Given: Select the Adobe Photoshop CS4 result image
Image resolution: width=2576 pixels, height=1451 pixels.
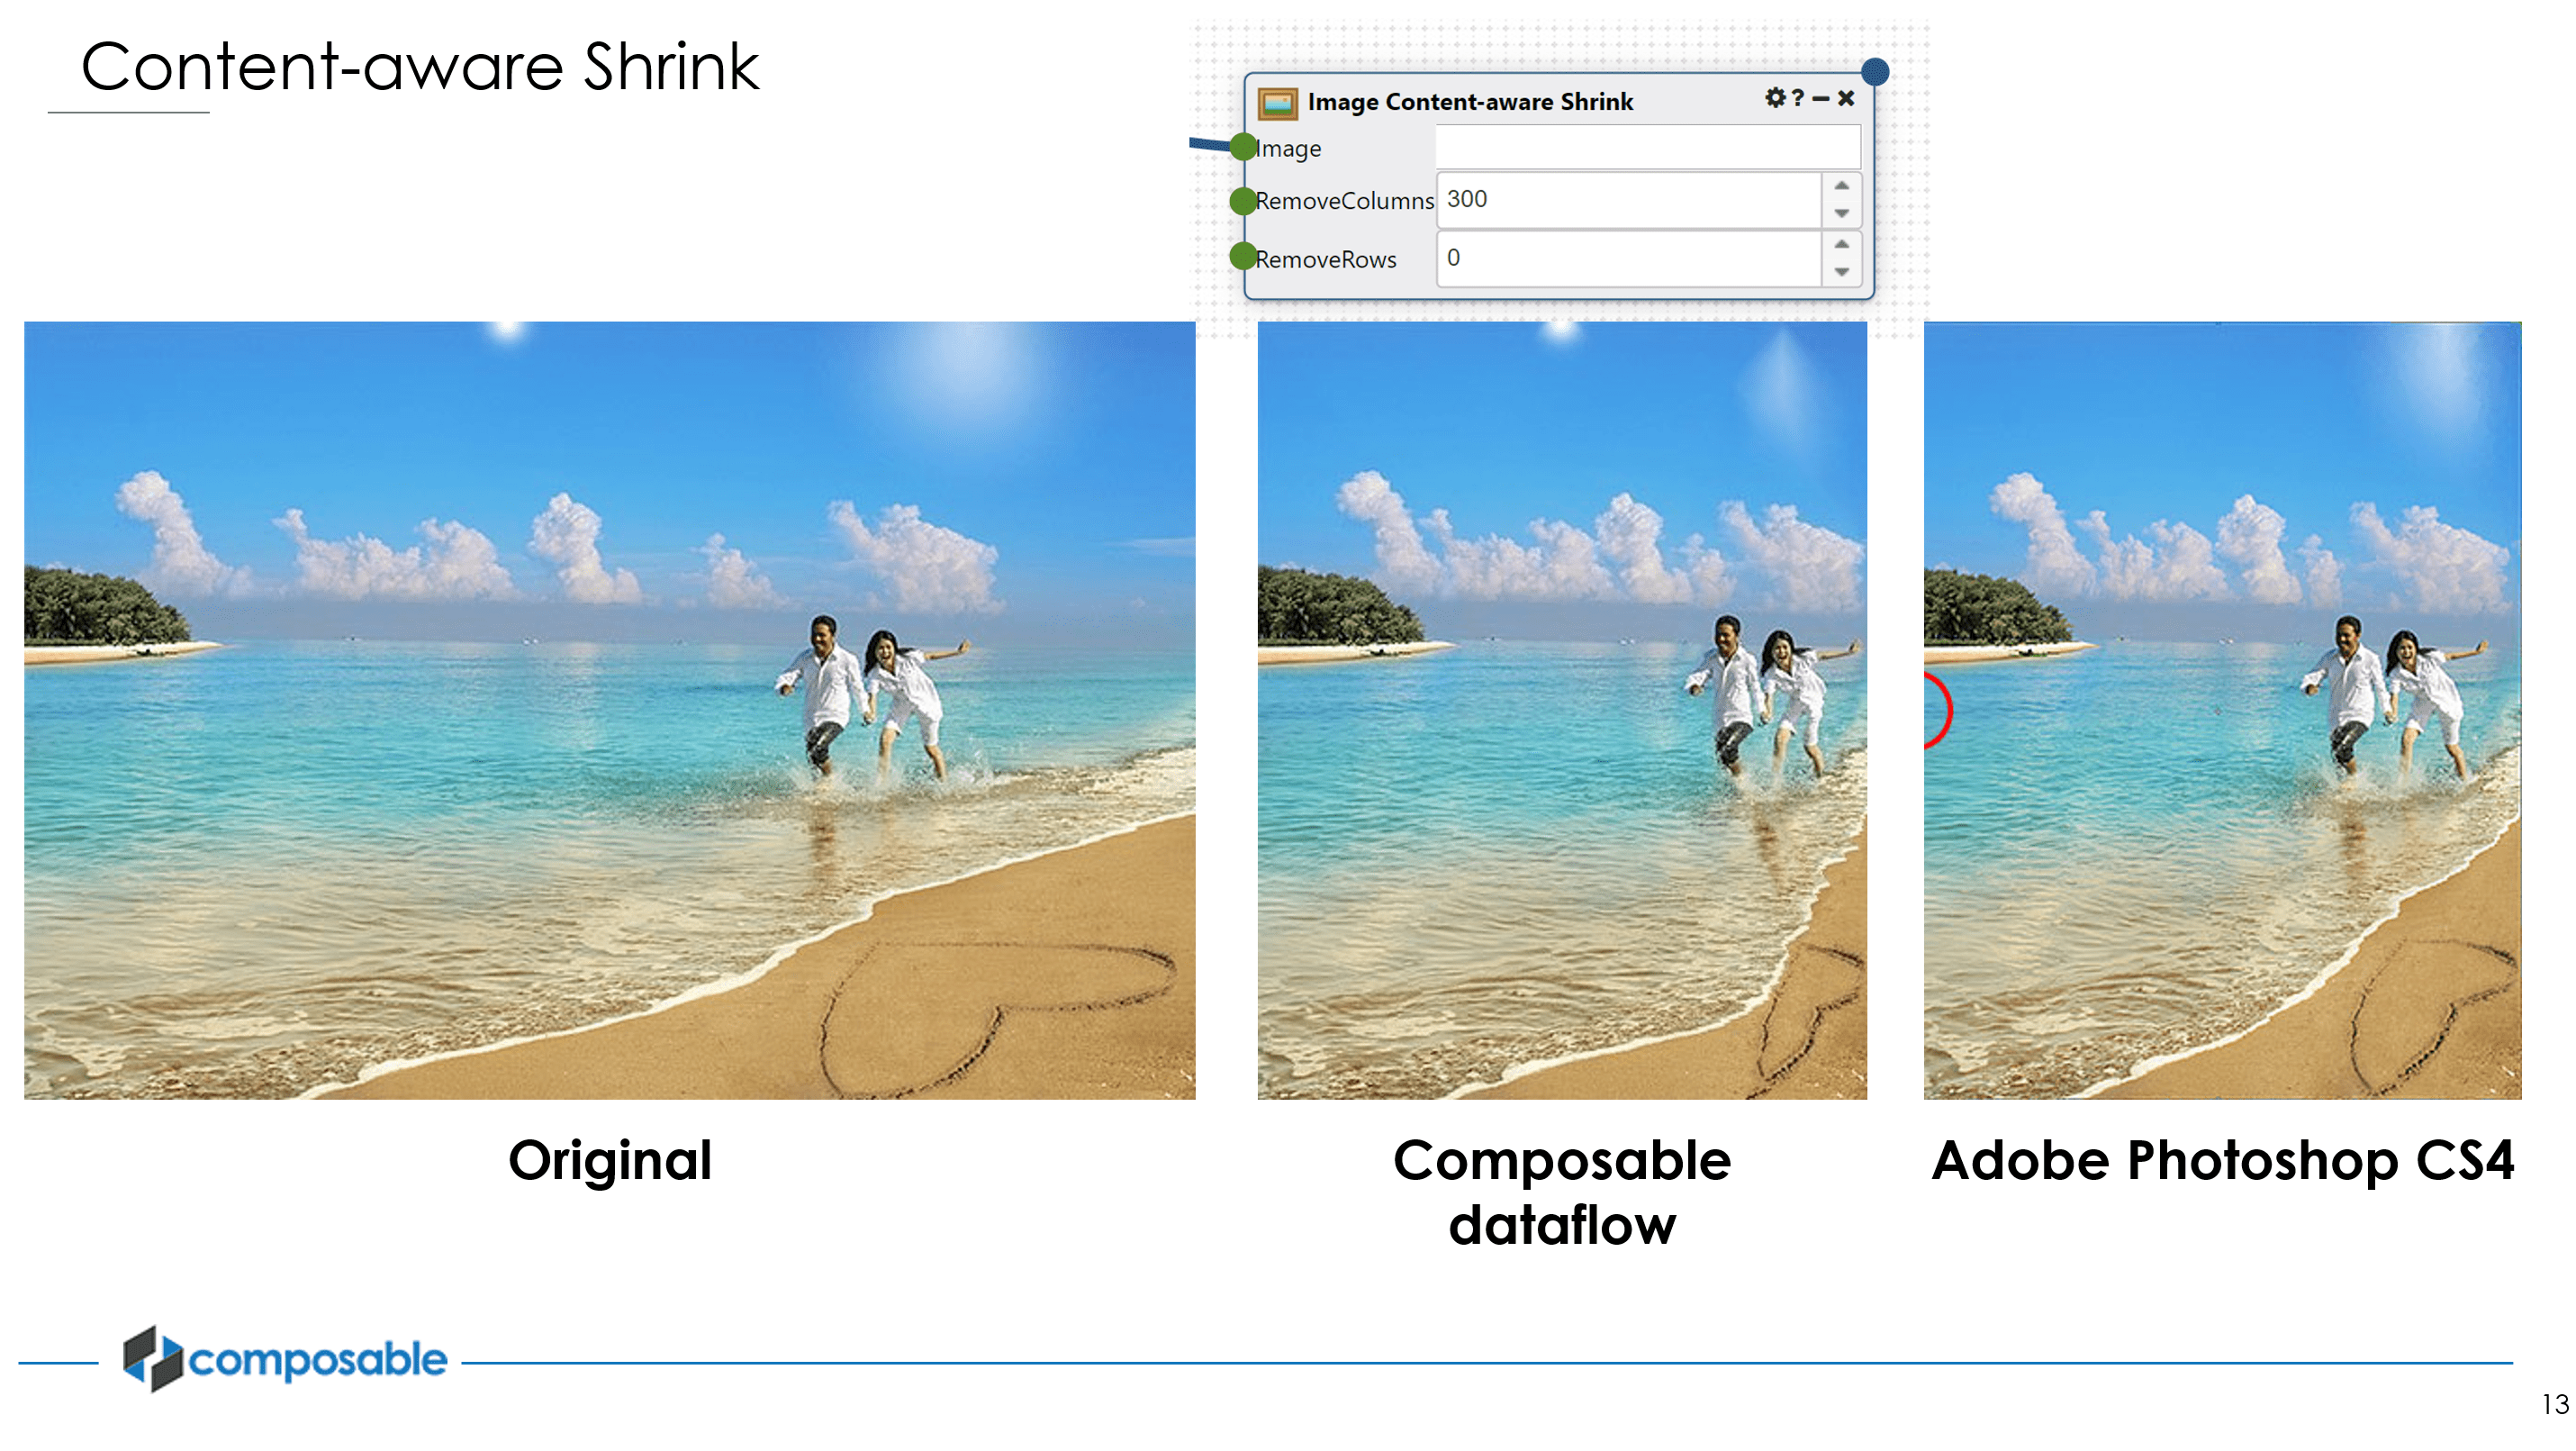Looking at the screenshot, I should pos(2222,710).
